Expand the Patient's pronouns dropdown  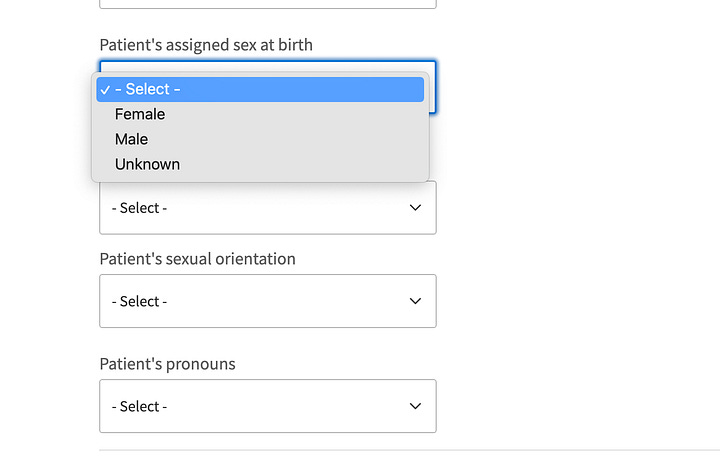coord(267,406)
